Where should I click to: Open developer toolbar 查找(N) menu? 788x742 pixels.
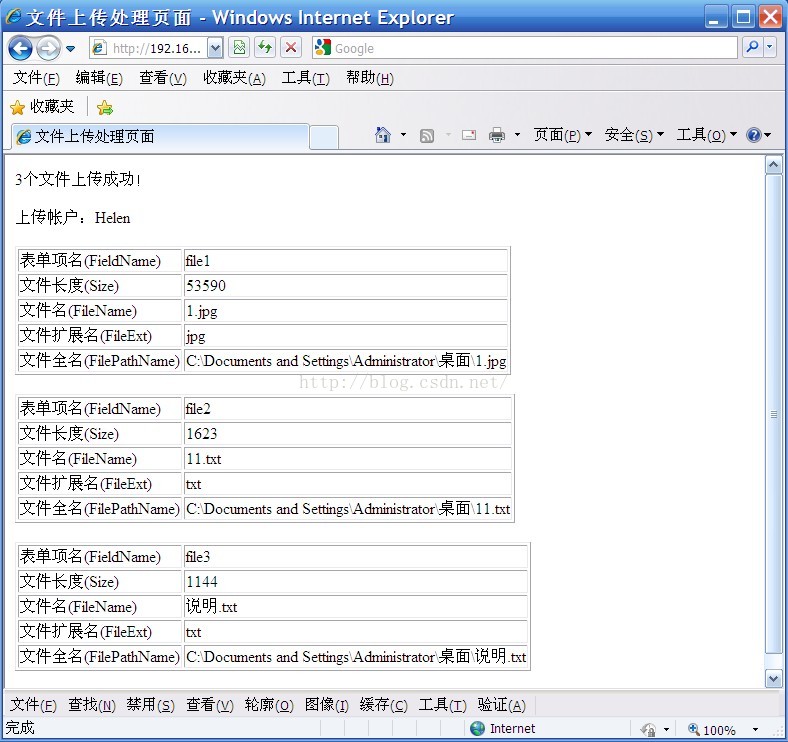pos(92,705)
